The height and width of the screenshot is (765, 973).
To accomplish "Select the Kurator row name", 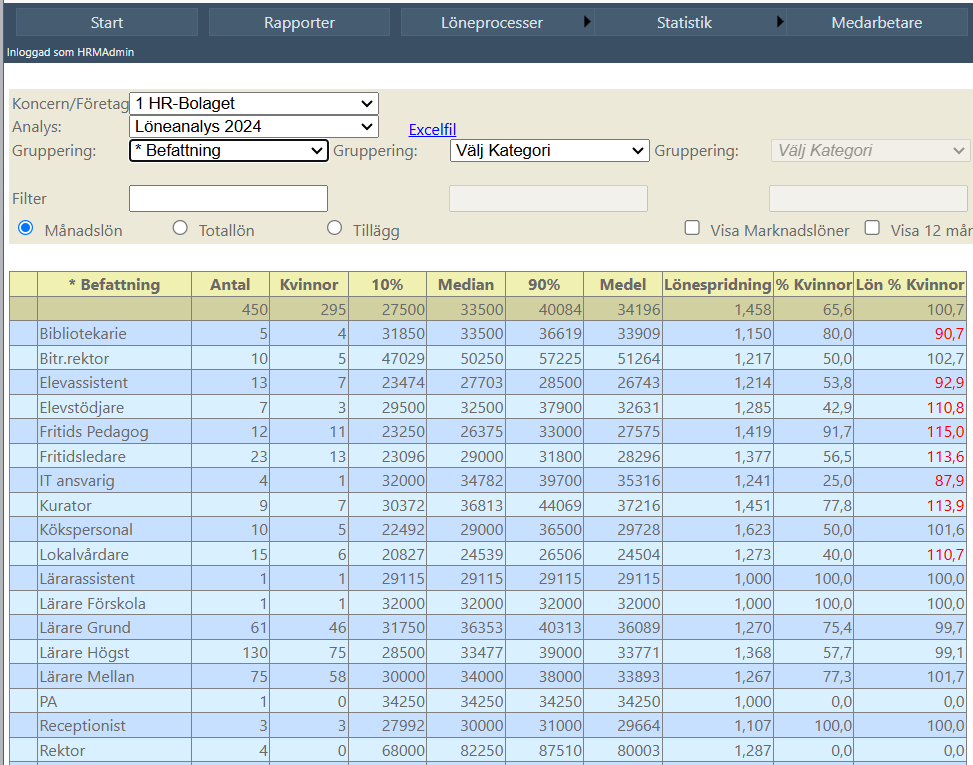I will [x=66, y=506].
